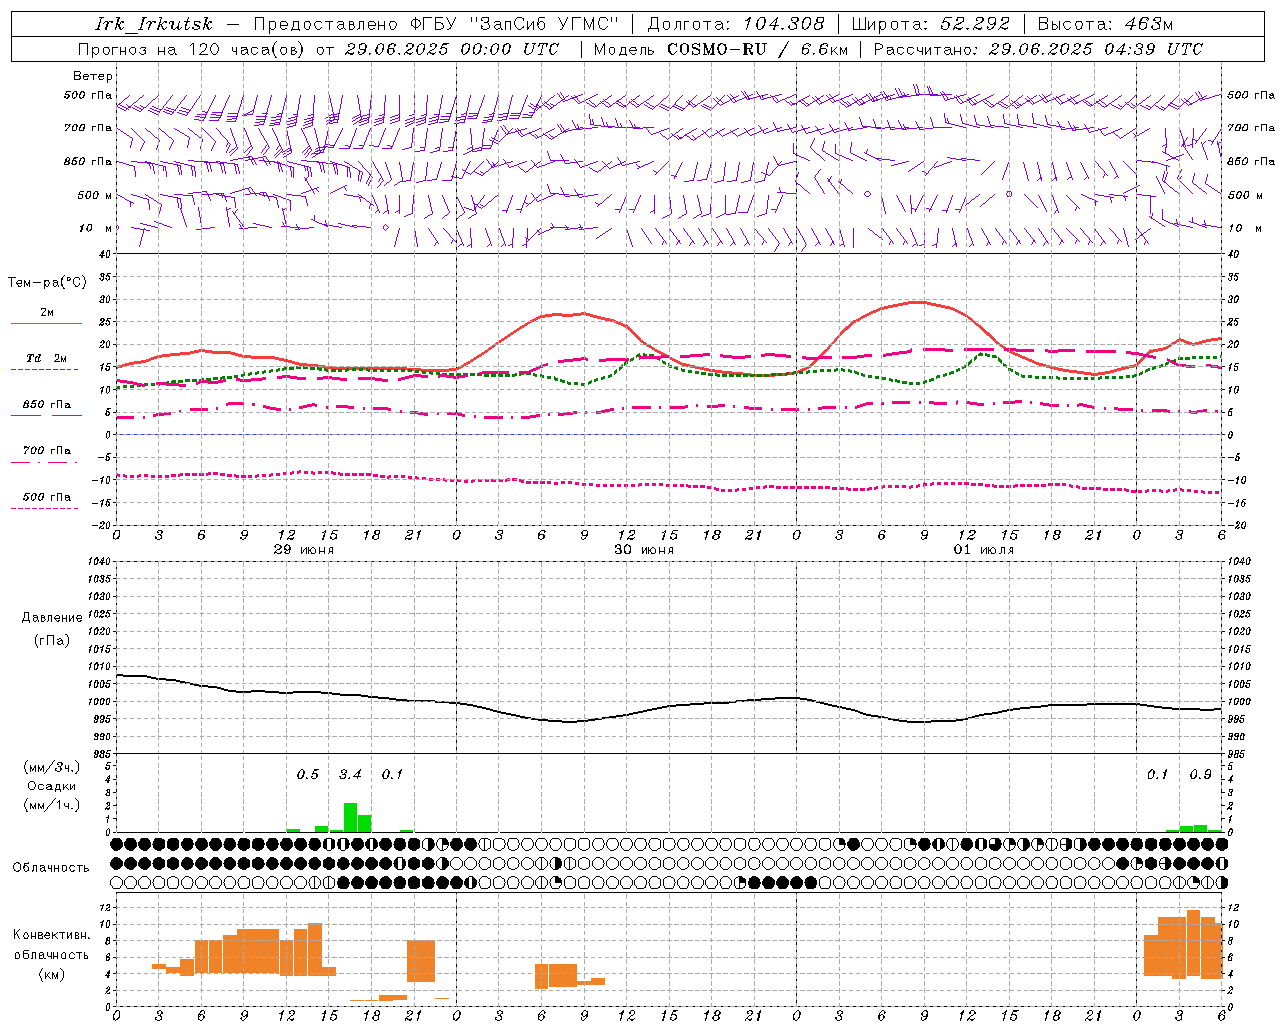Click the line sample under 500 гПа temperature legend
The width and height of the screenshot is (1280, 1024).
pos(44,508)
